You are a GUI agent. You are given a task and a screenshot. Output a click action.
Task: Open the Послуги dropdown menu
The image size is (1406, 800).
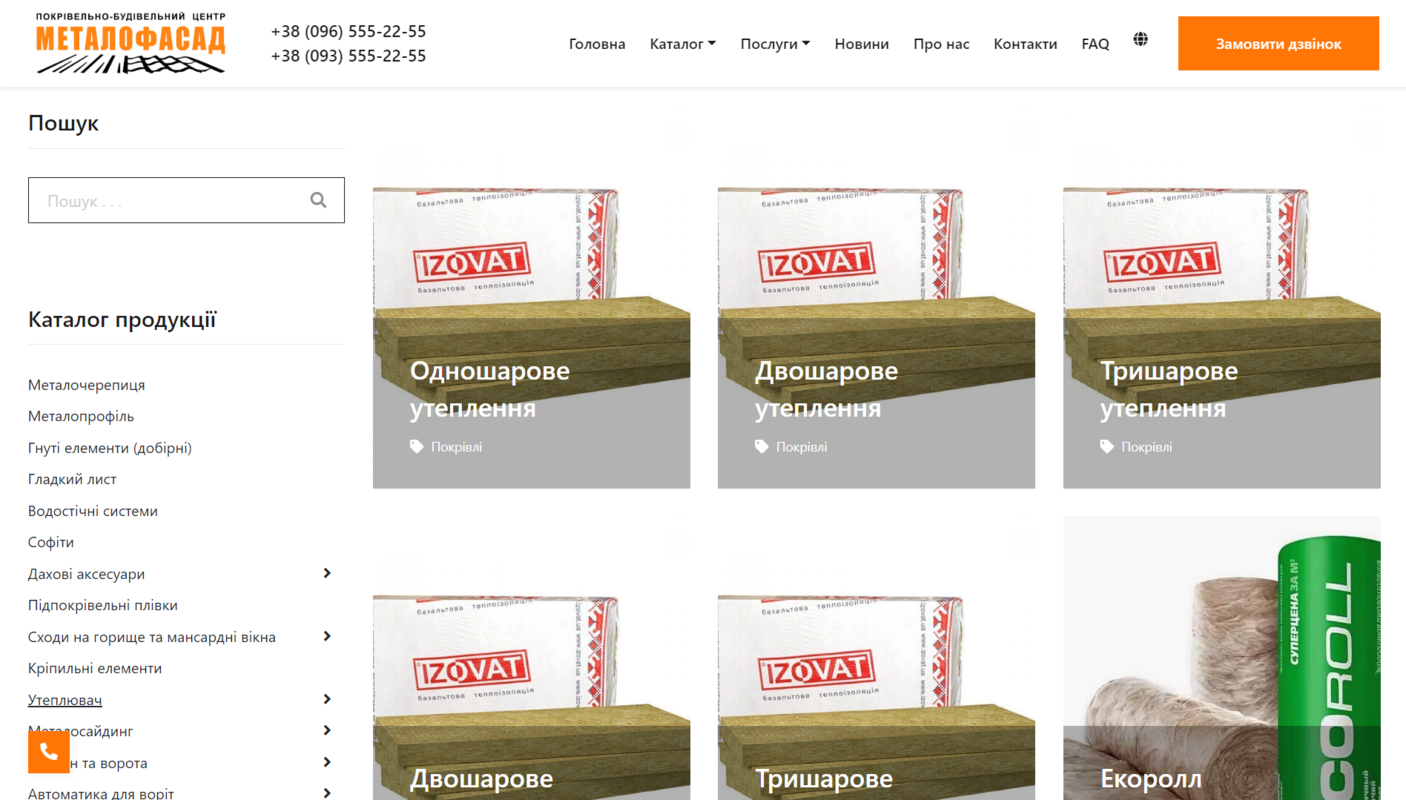pos(775,44)
